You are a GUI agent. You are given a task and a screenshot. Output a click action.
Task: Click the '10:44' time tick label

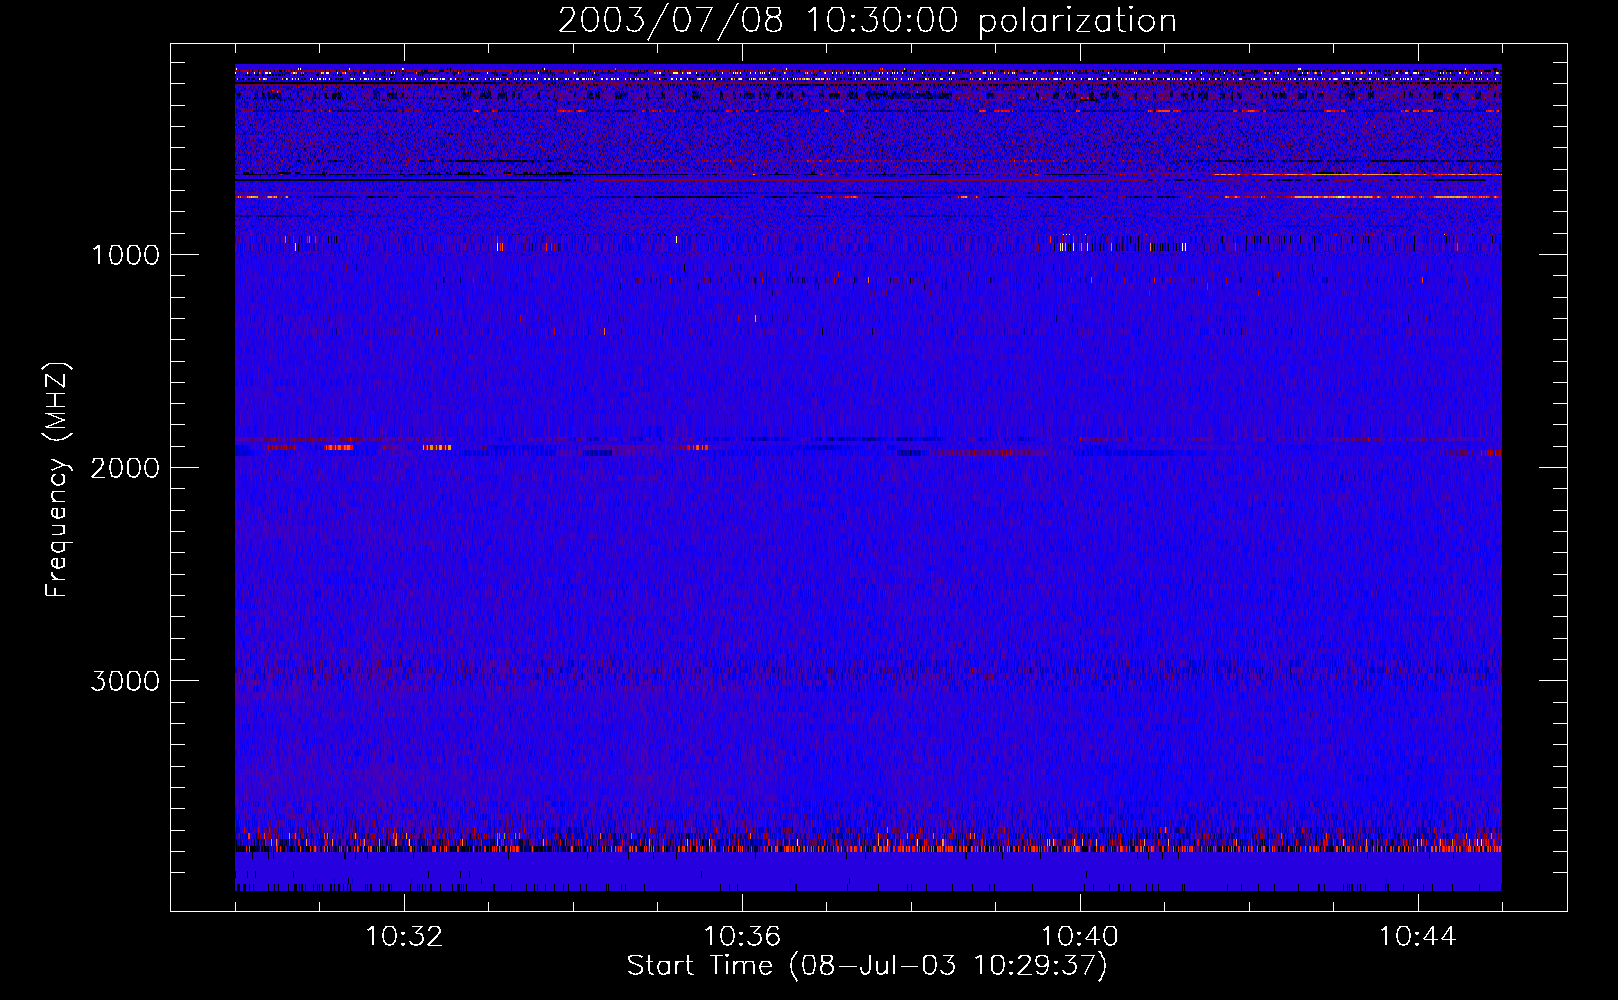(1417, 937)
